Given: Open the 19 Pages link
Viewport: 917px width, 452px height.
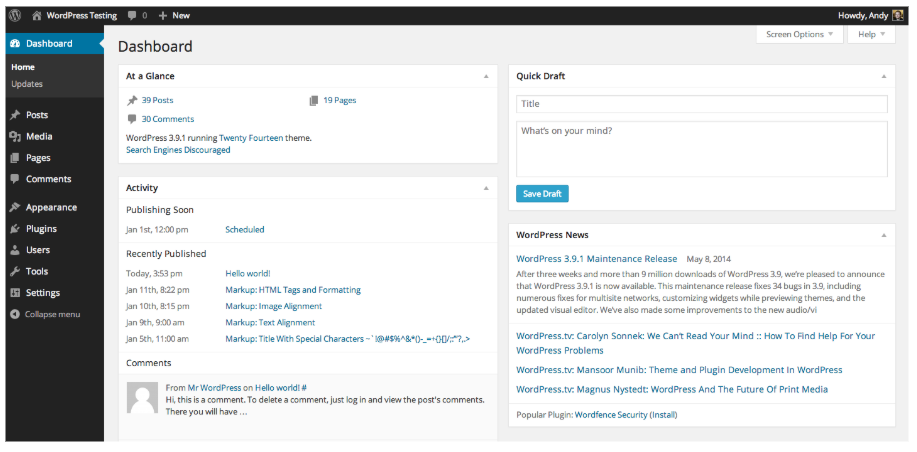Looking at the screenshot, I should [340, 101].
